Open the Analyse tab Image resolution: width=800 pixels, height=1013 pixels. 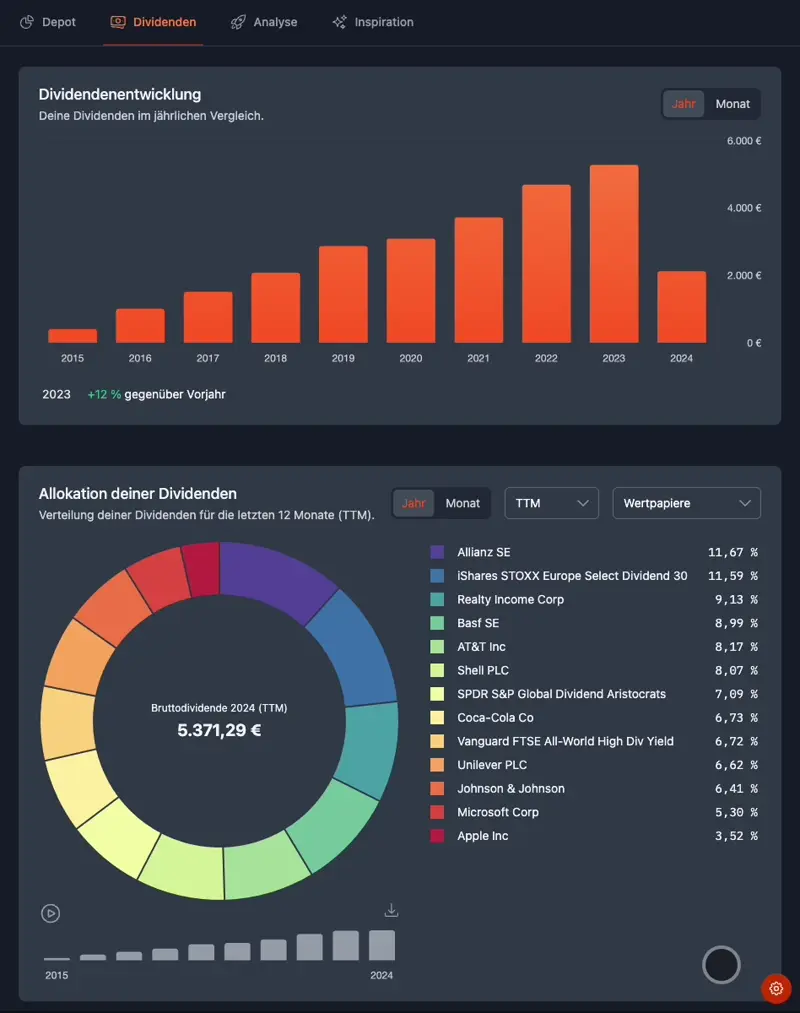[x=275, y=22]
